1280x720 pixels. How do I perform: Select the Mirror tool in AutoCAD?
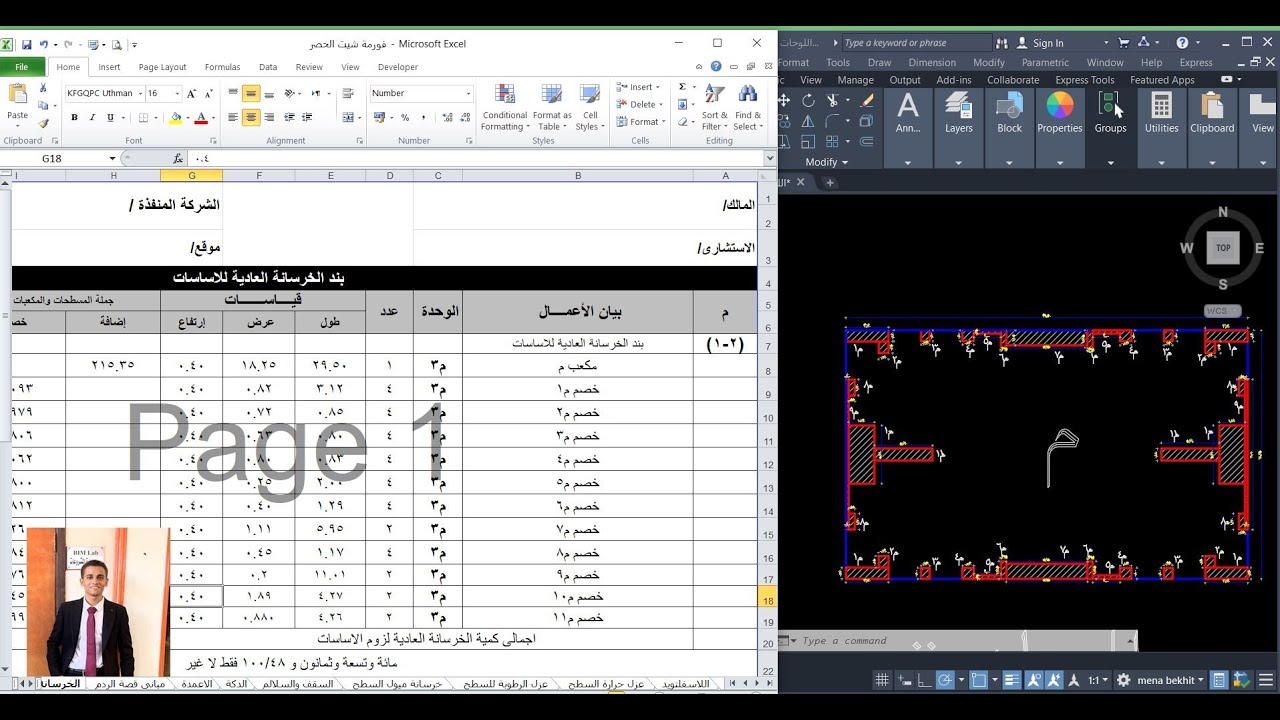tap(808, 121)
